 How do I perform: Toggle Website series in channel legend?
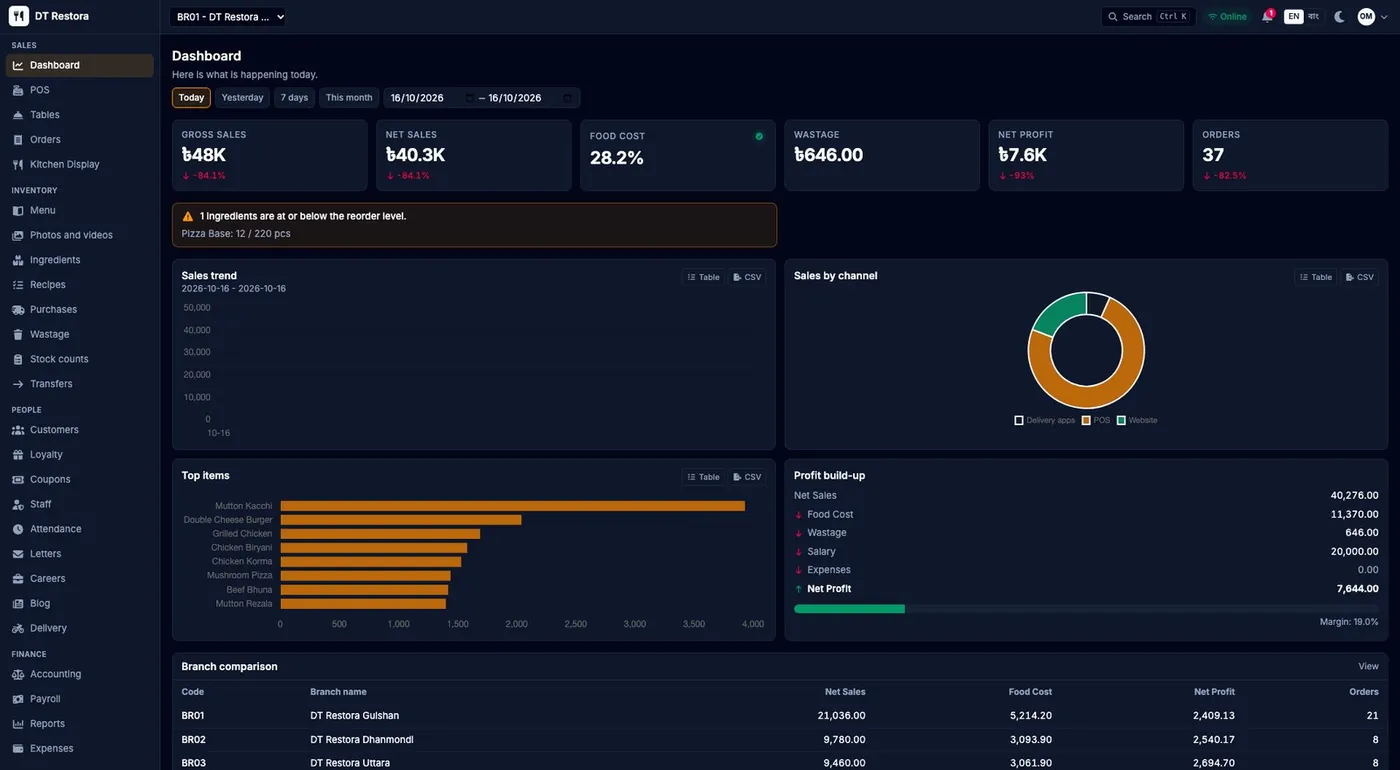click(1137, 420)
